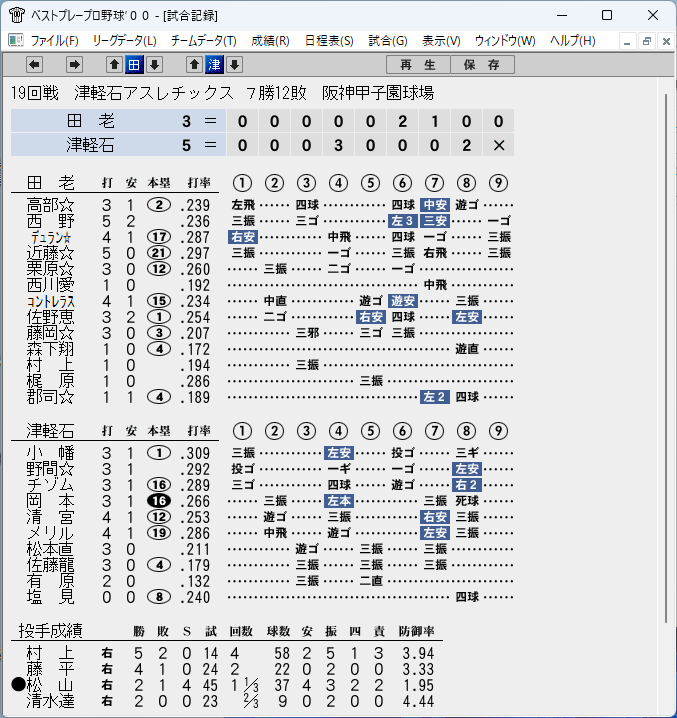677x718 pixels.
Task: Click the down arrow beside 津 team icon
Action: coord(235,65)
